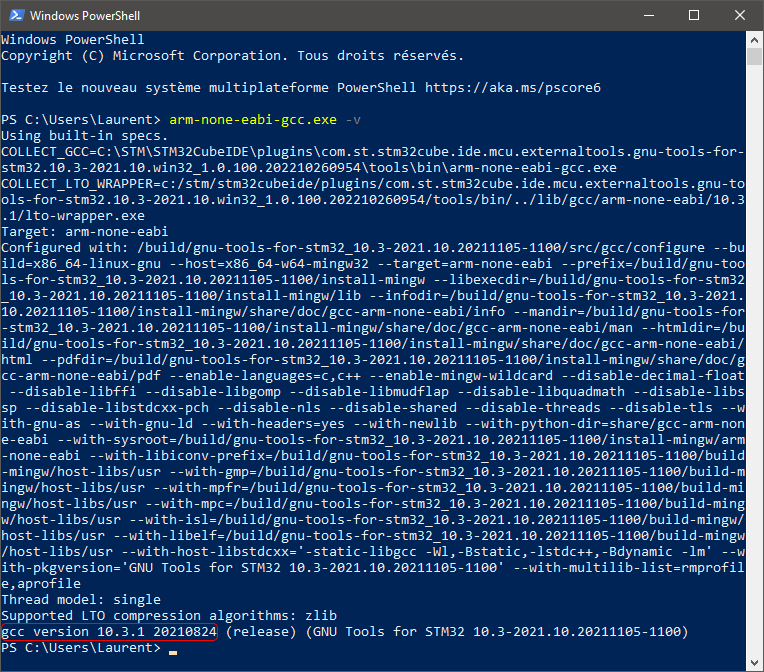Click the '--enable-languages=c,c++' option text
This screenshot has width=764, height=672.
coord(265,376)
